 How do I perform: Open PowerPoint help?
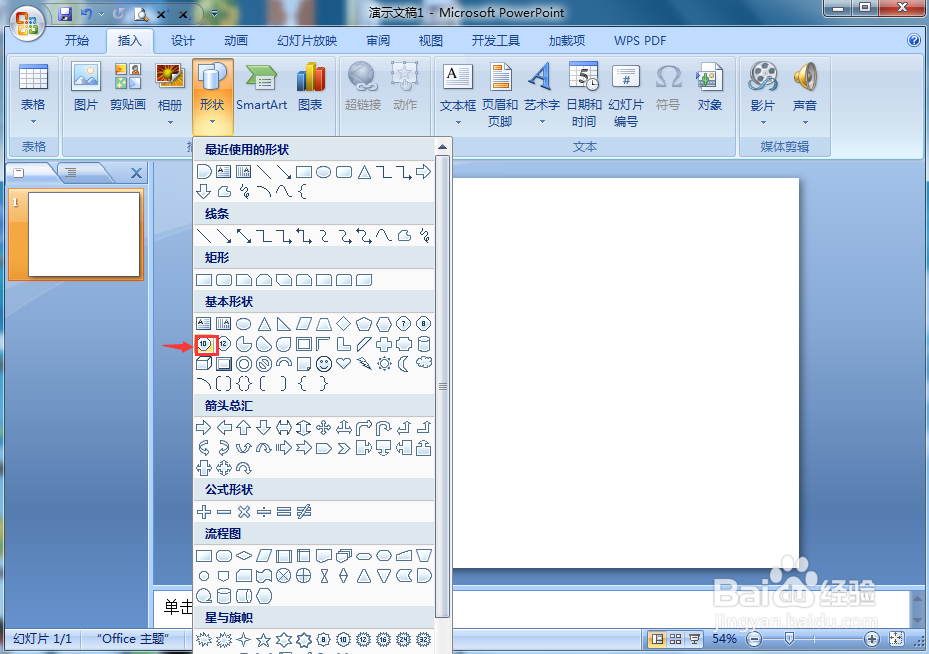914,40
